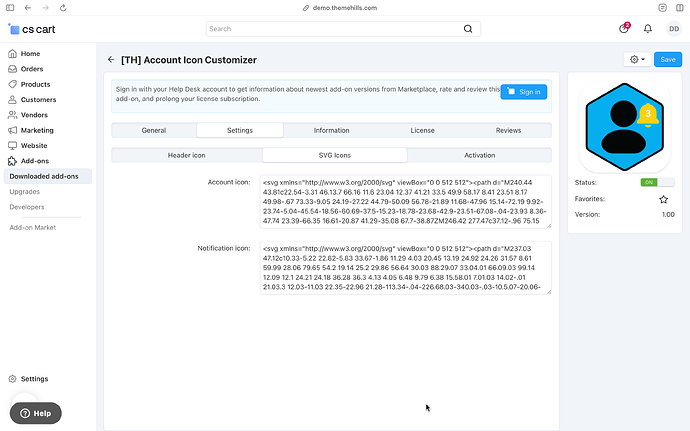
Task: Click the search magnifier icon
Action: click(x=468, y=29)
